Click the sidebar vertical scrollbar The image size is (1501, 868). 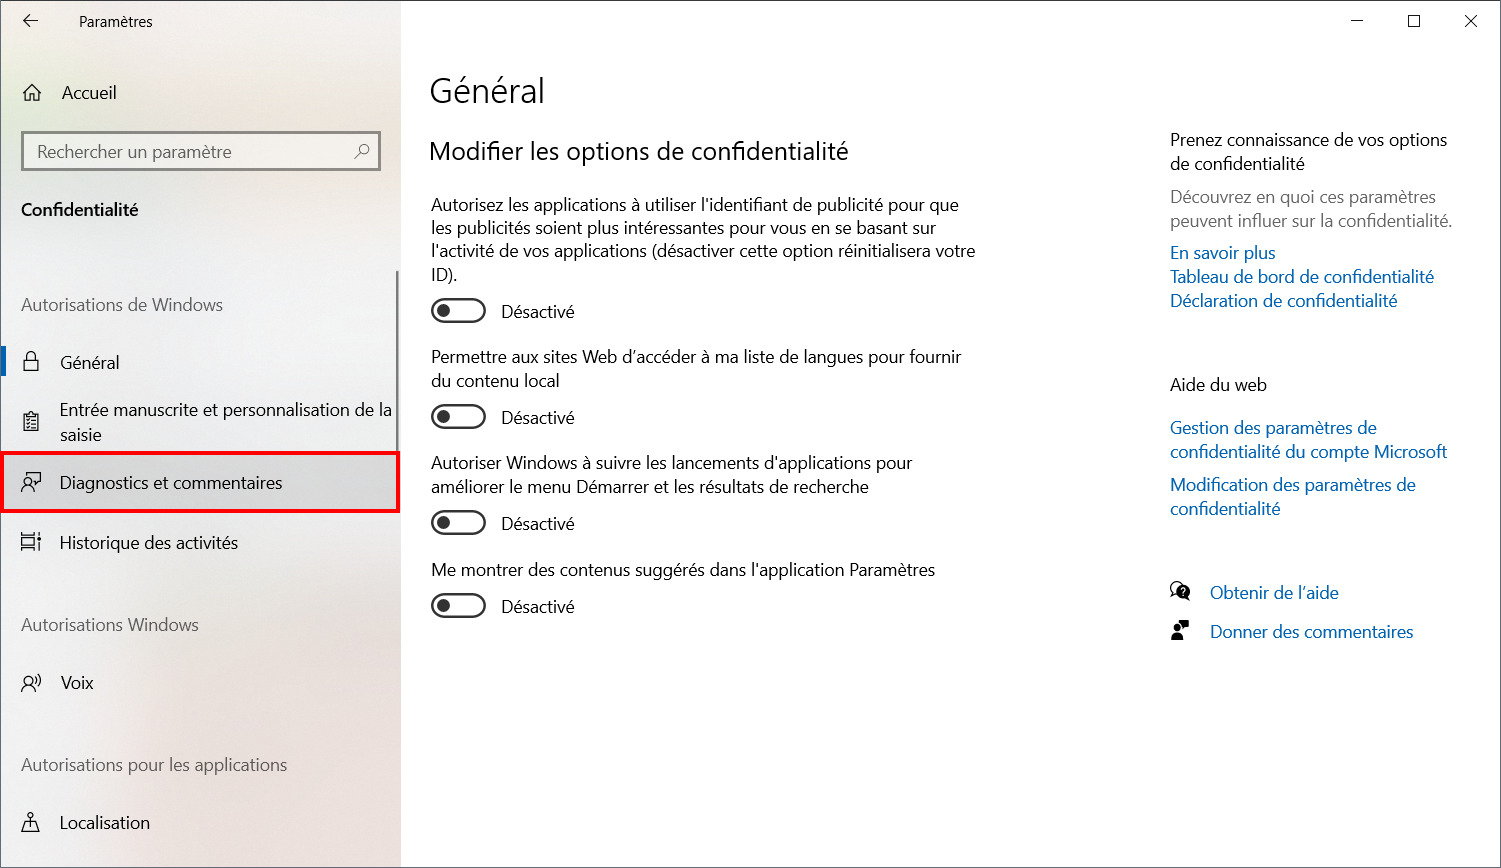point(397,360)
